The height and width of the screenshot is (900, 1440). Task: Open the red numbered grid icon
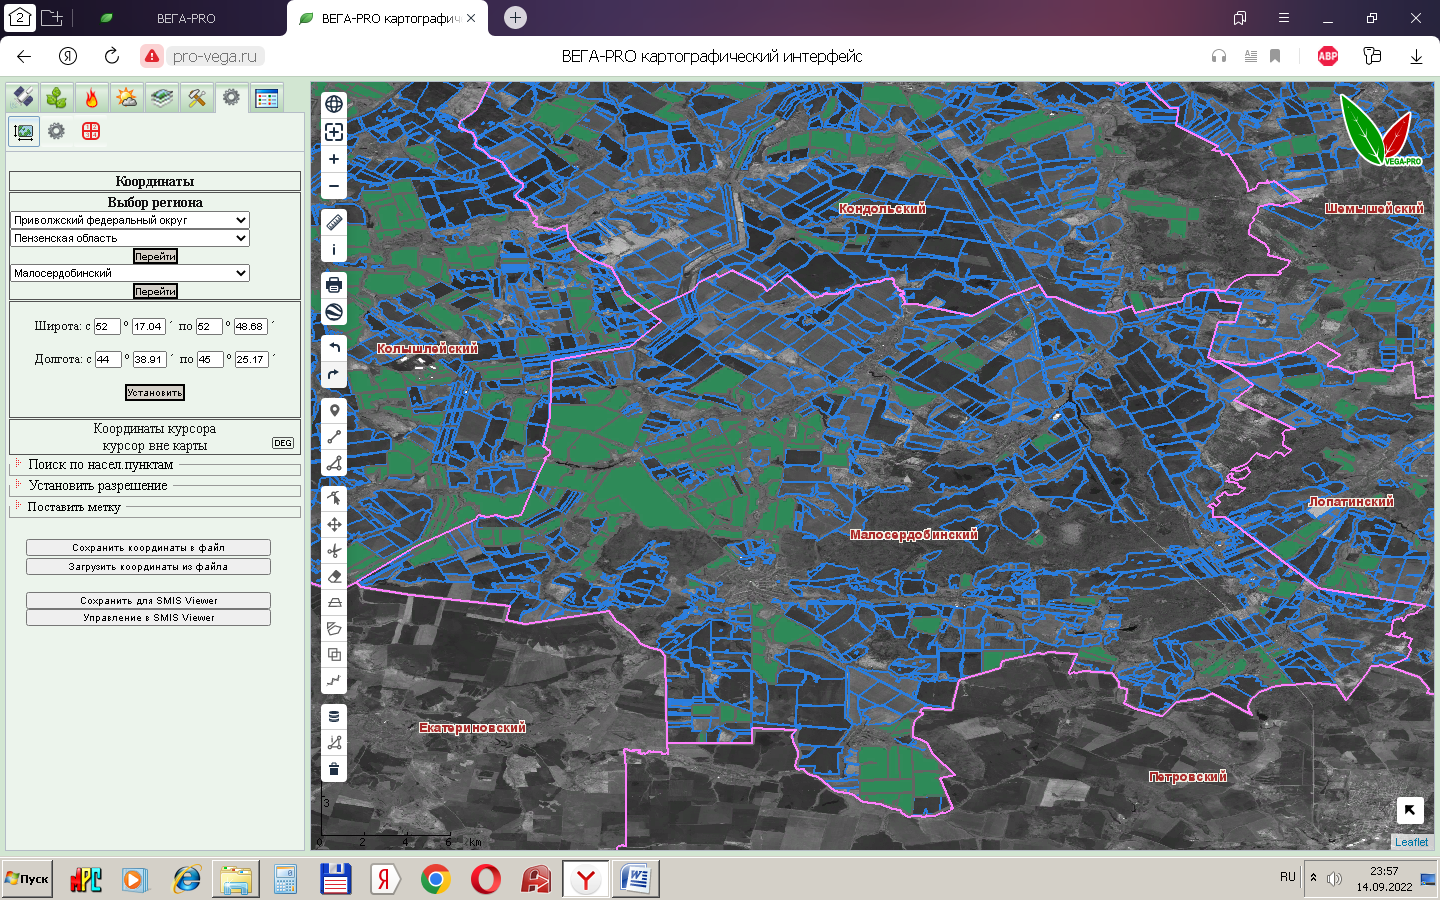[x=91, y=131]
